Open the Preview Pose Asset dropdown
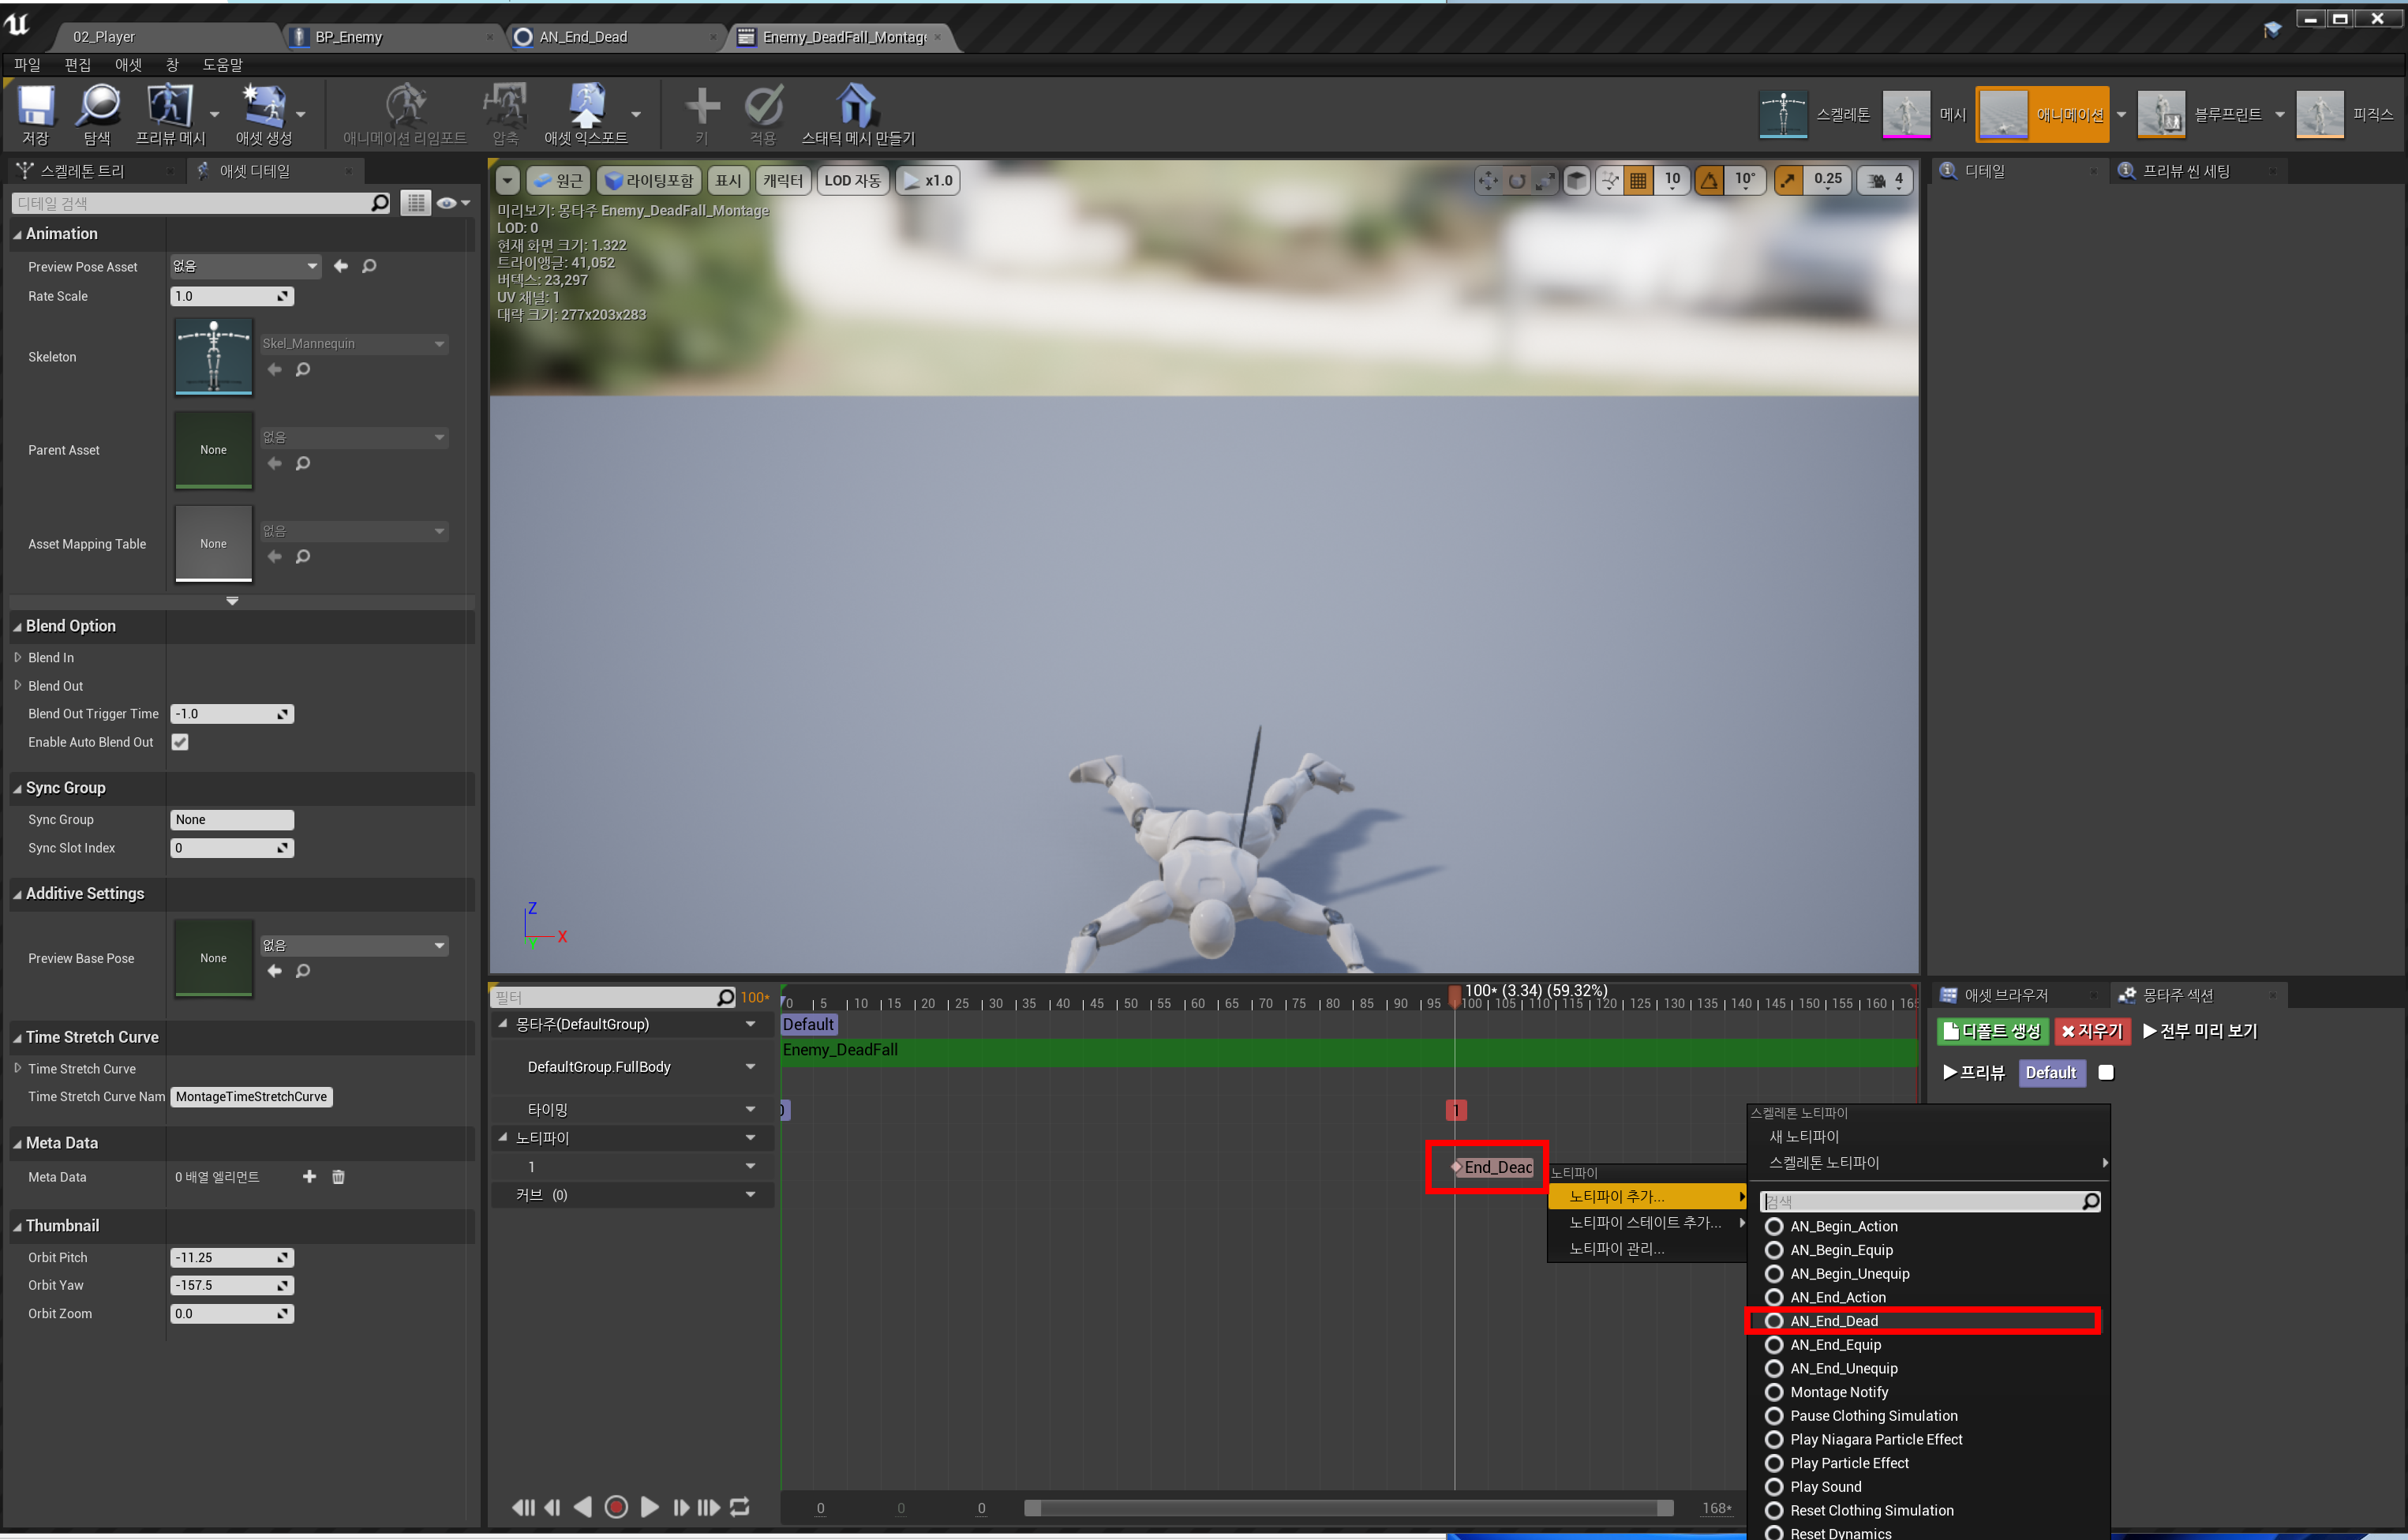Viewport: 2408px width, 1540px height. tap(245, 266)
